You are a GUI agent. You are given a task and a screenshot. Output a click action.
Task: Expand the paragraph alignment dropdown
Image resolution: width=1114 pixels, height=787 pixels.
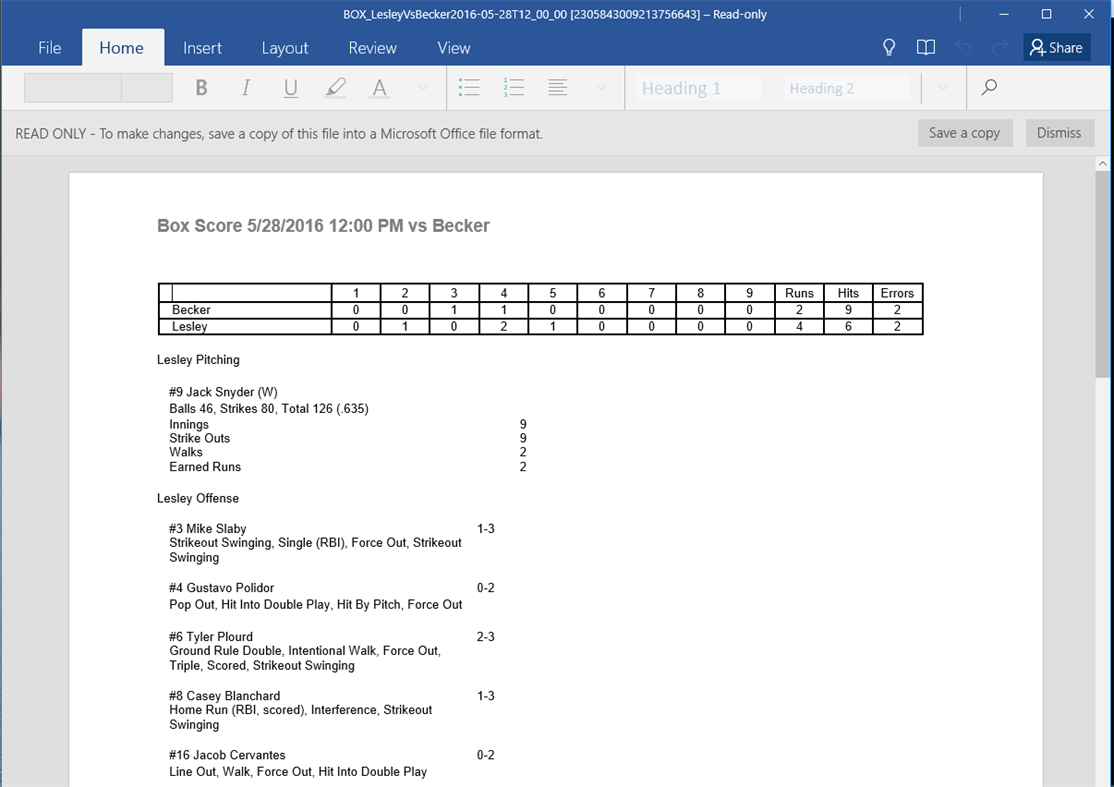(600, 88)
